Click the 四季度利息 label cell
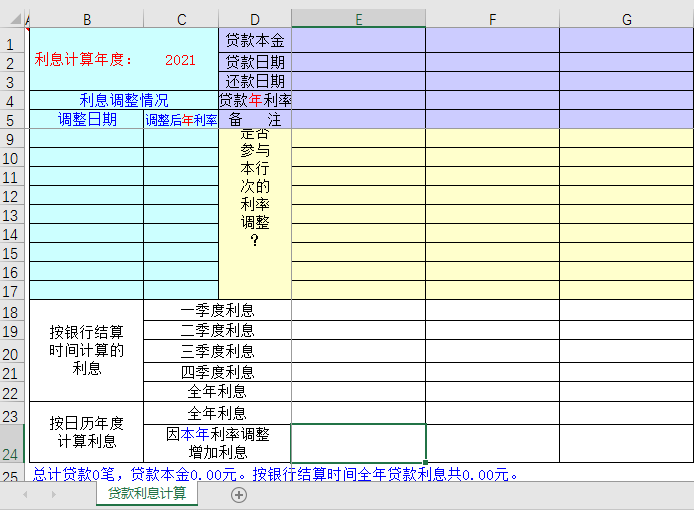The image size is (694, 510). tap(217, 372)
